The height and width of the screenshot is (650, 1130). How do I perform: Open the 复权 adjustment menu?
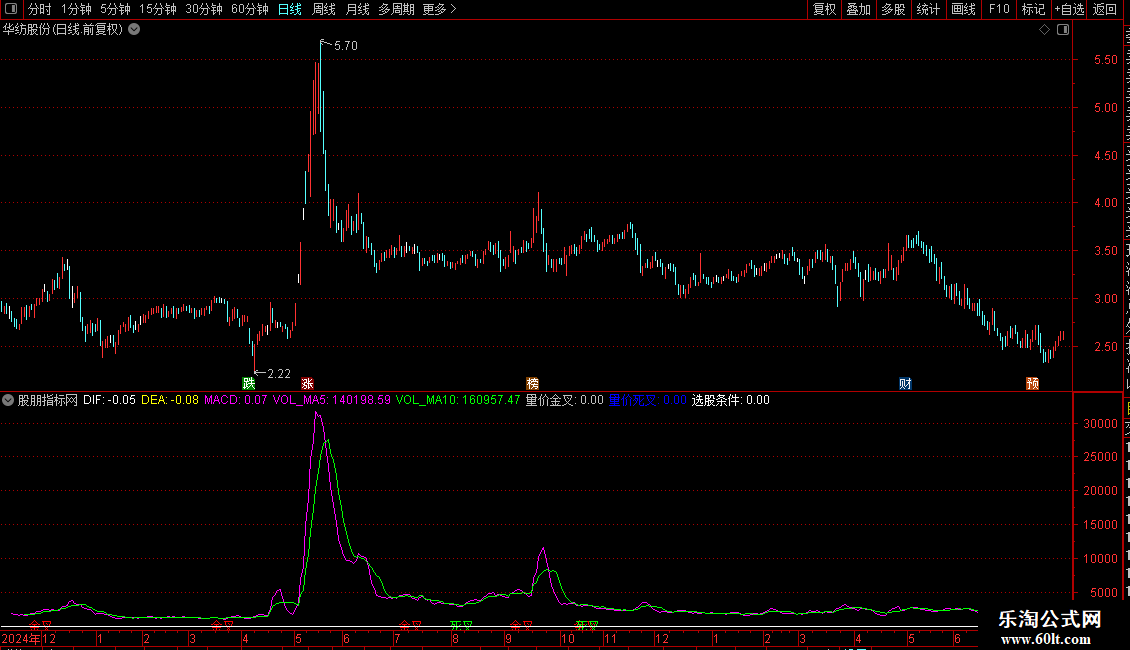pyautogui.click(x=824, y=9)
